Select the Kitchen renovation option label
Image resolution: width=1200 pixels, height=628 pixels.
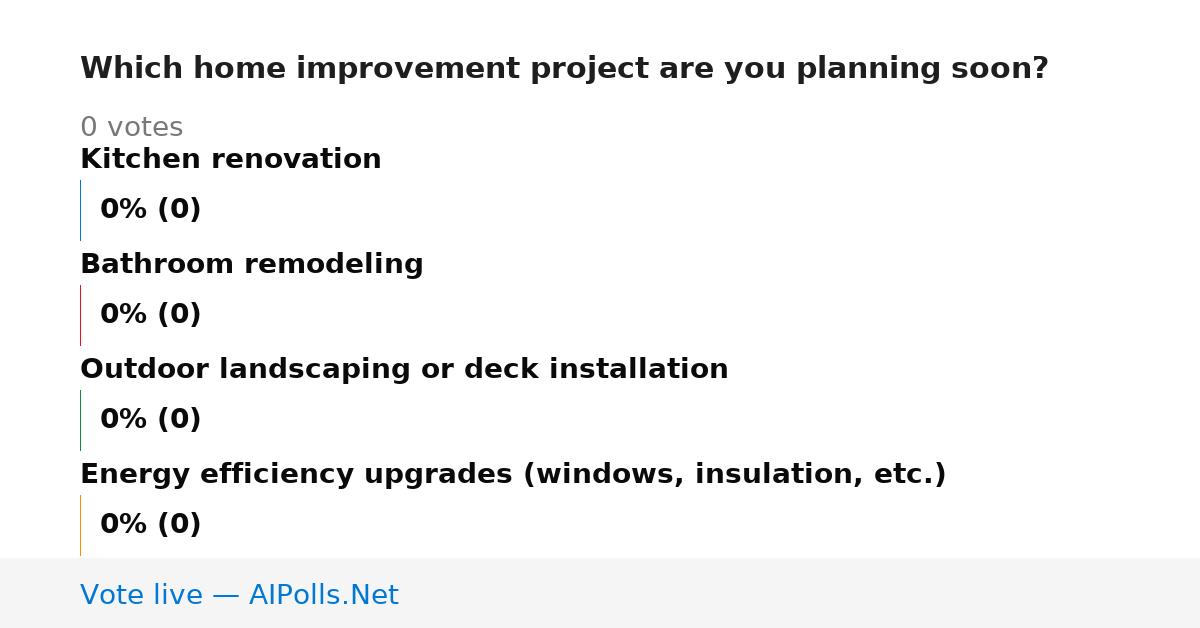coord(231,159)
